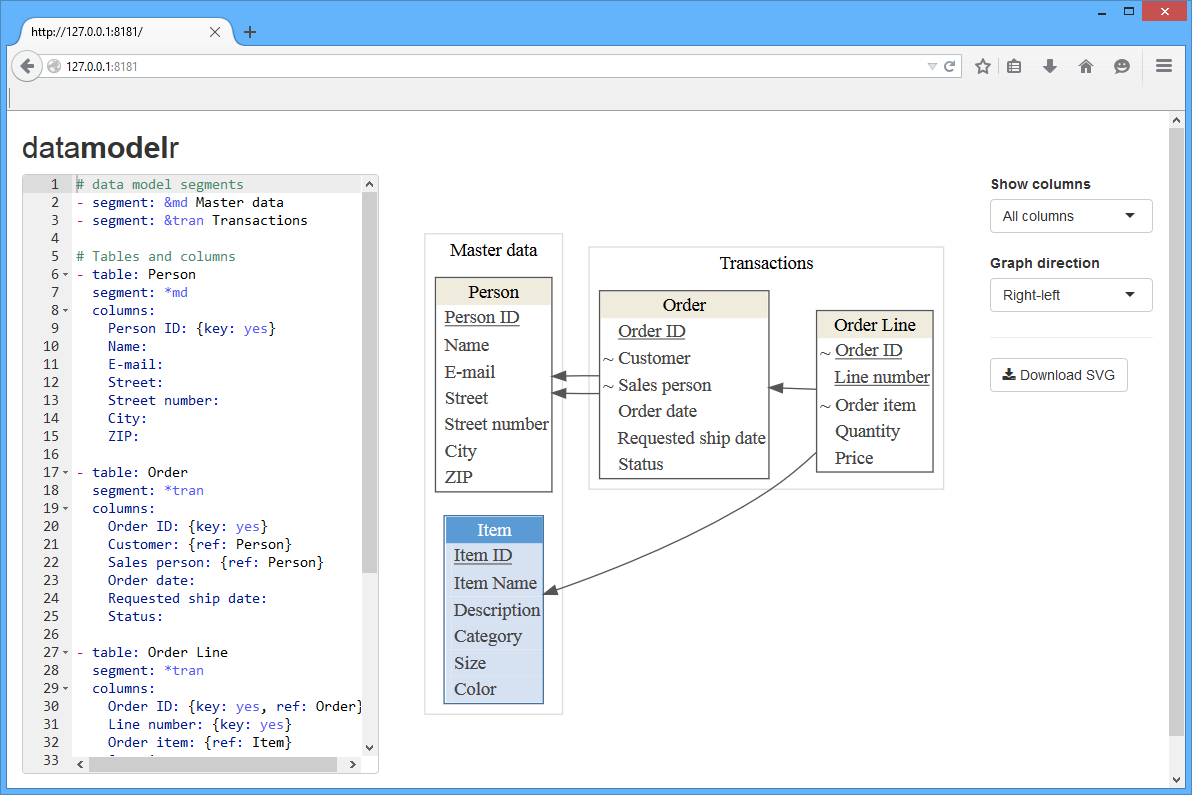
Task: Click the '# Tables and columns' comment line
Action: [x=156, y=256]
